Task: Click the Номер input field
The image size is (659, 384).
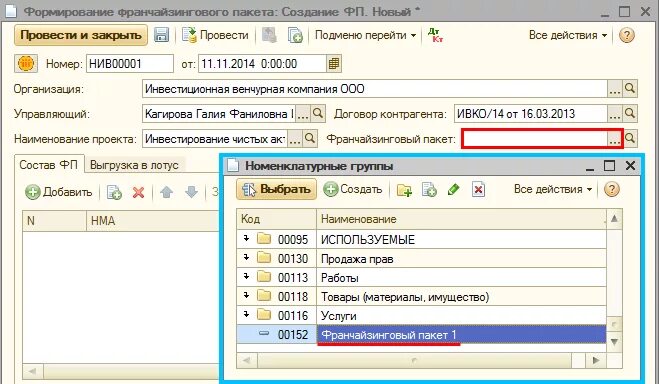Action: [130, 64]
